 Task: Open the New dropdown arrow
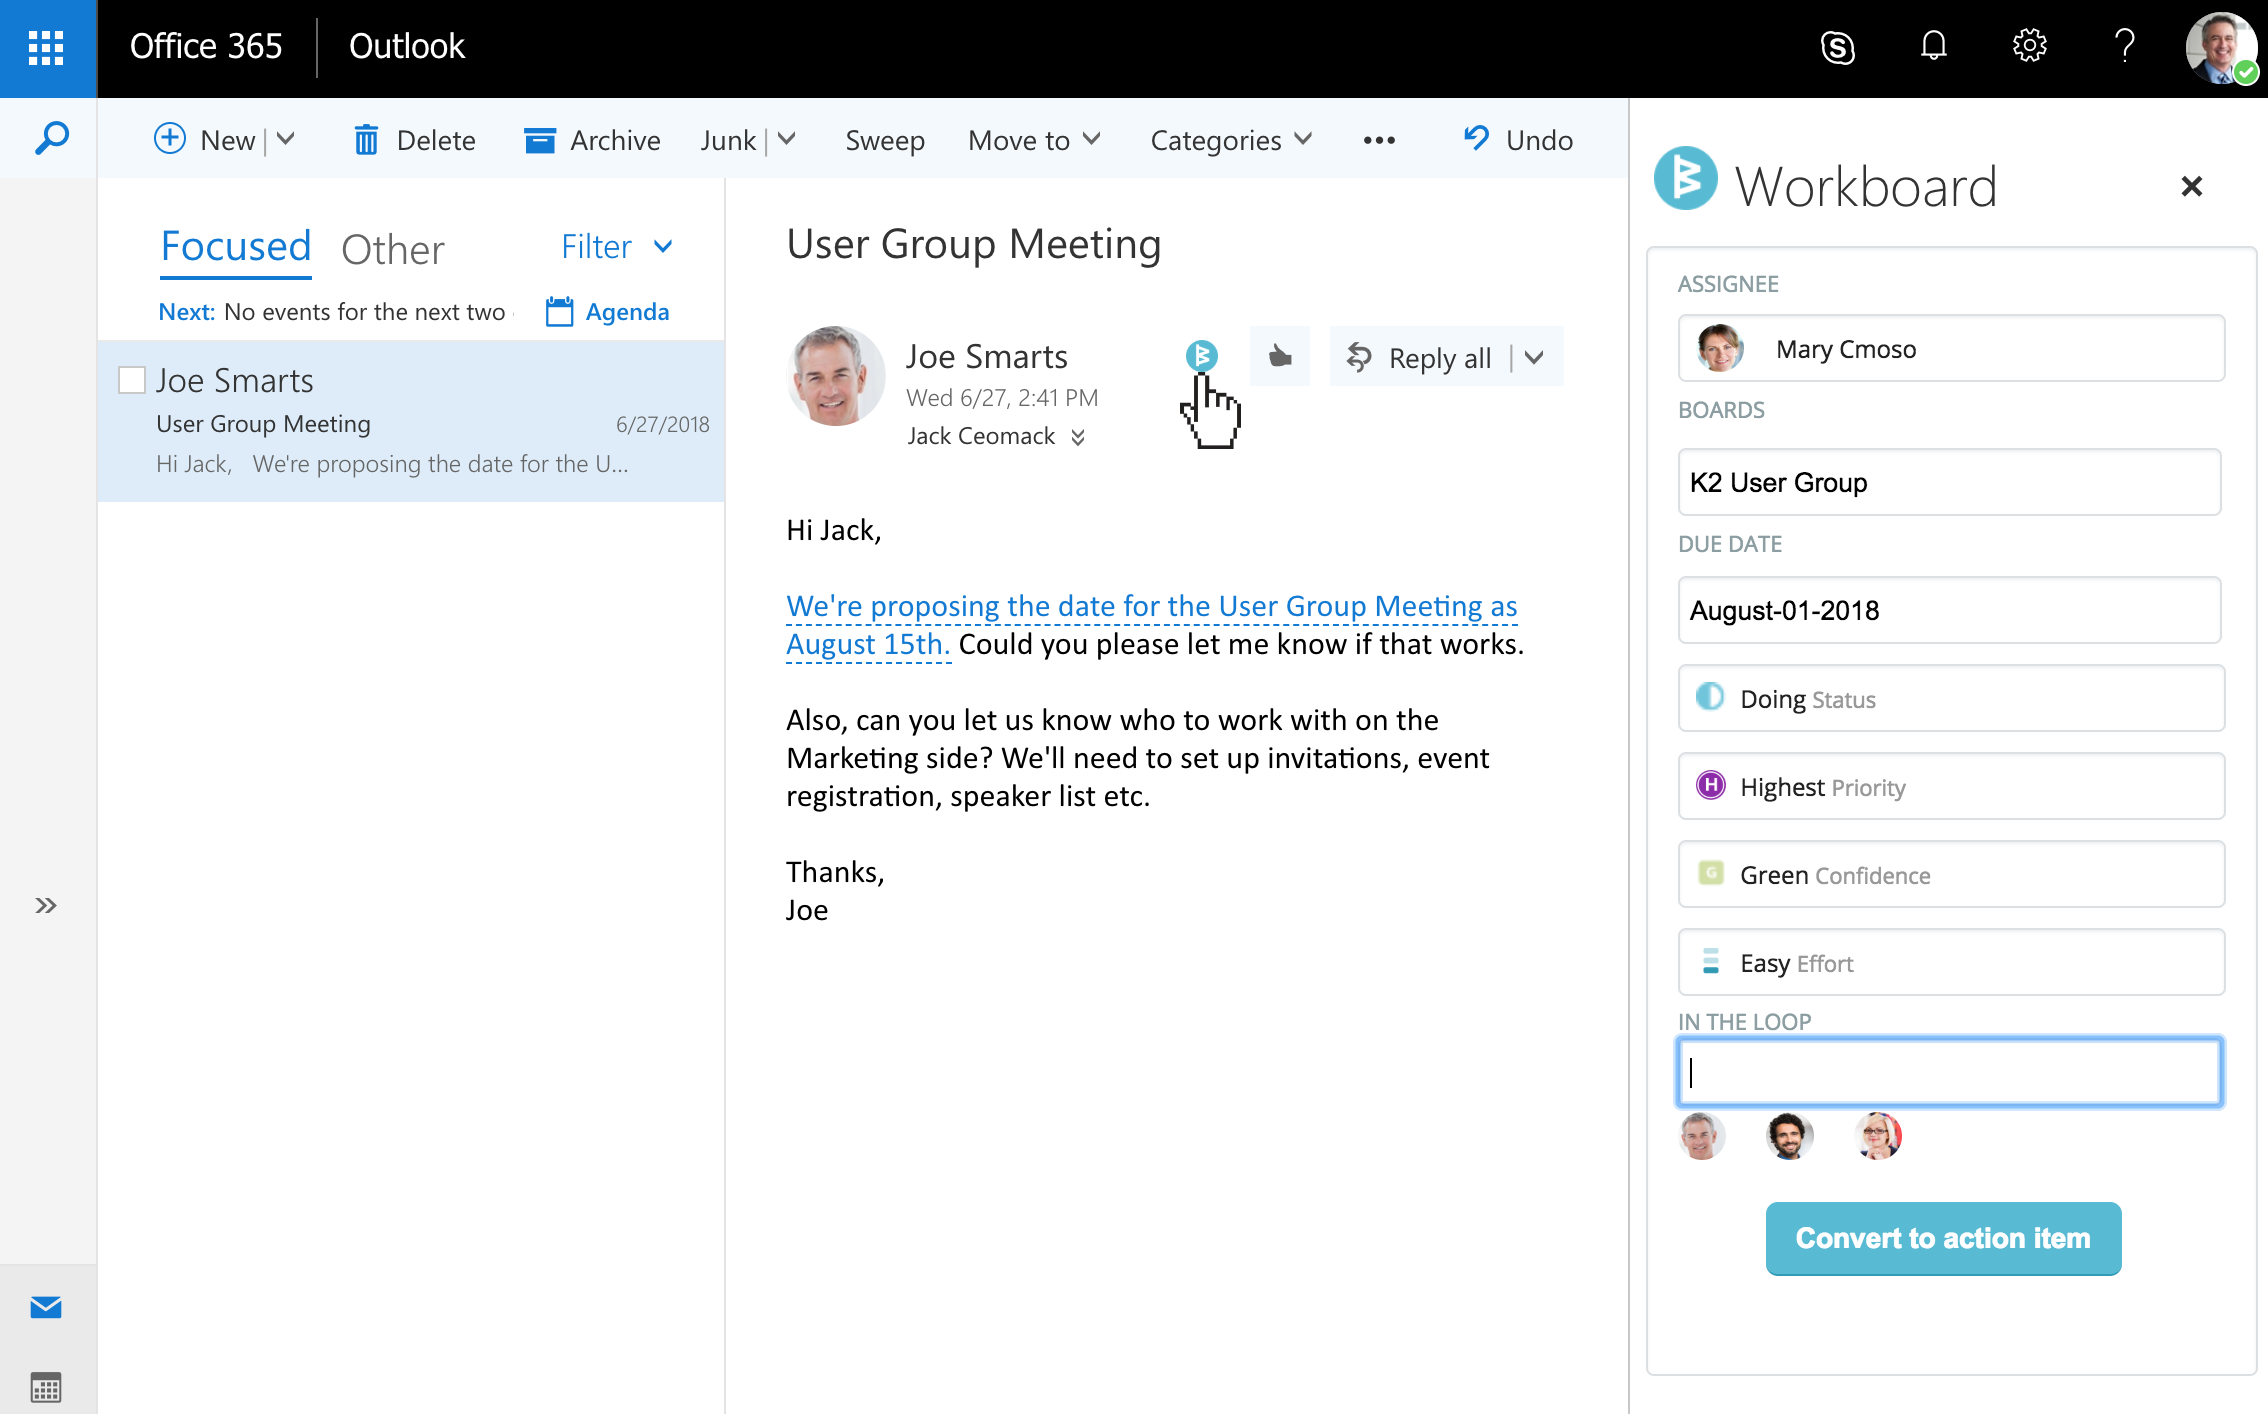tap(286, 140)
